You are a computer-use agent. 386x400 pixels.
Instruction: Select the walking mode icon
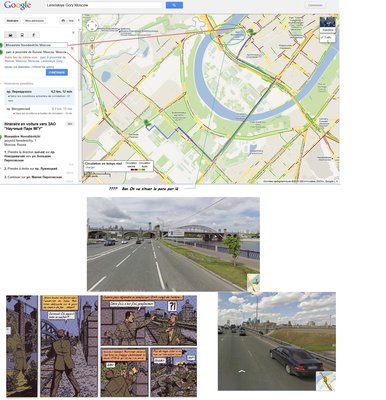click(34, 35)
